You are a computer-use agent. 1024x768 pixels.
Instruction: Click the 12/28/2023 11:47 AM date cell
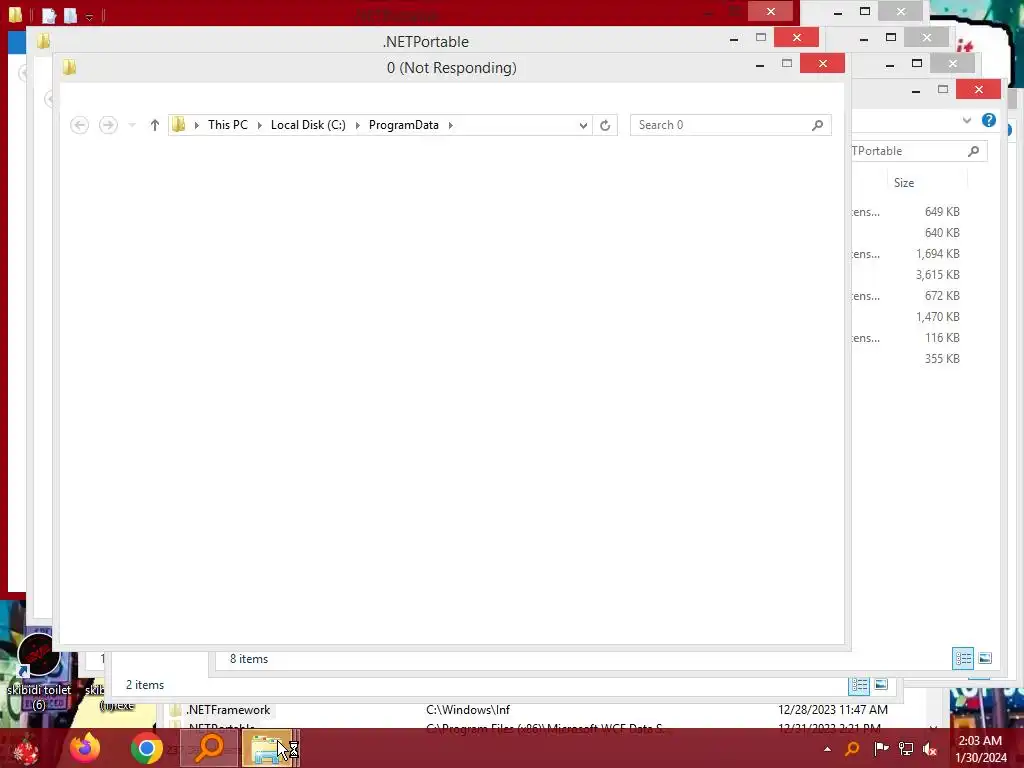click(833, 710)
